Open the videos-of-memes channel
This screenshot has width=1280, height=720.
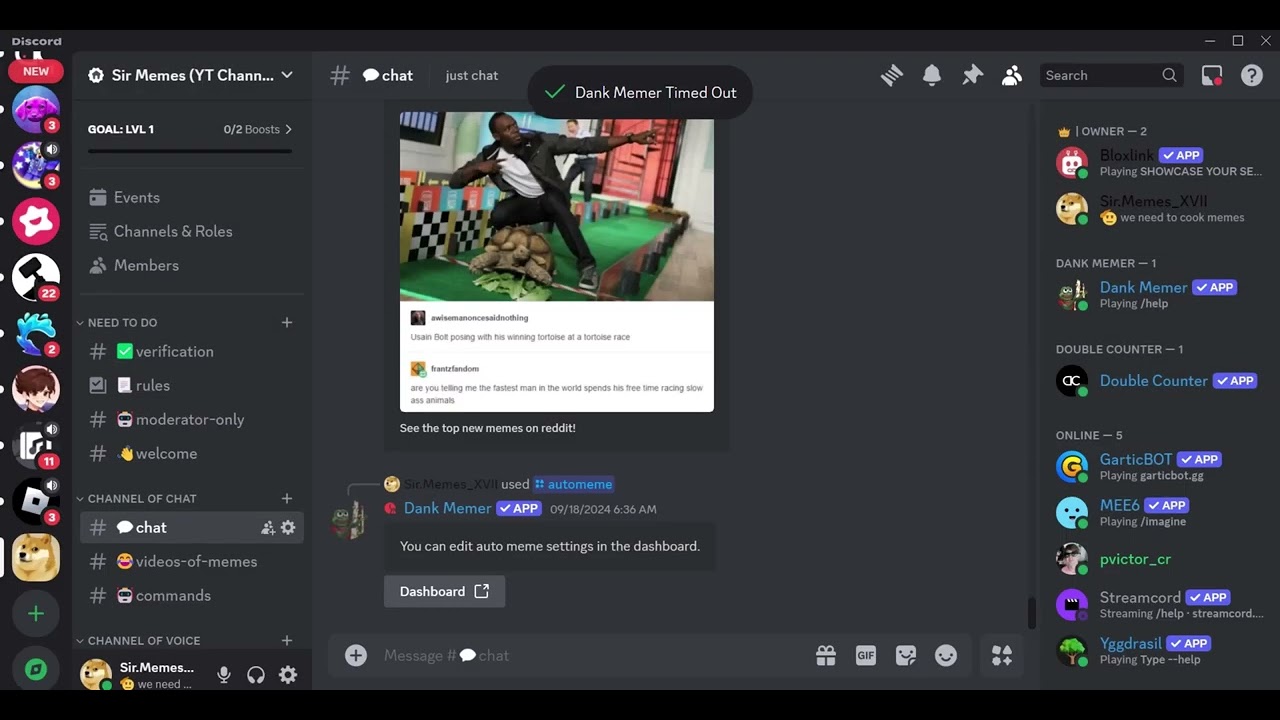(192, 561)
